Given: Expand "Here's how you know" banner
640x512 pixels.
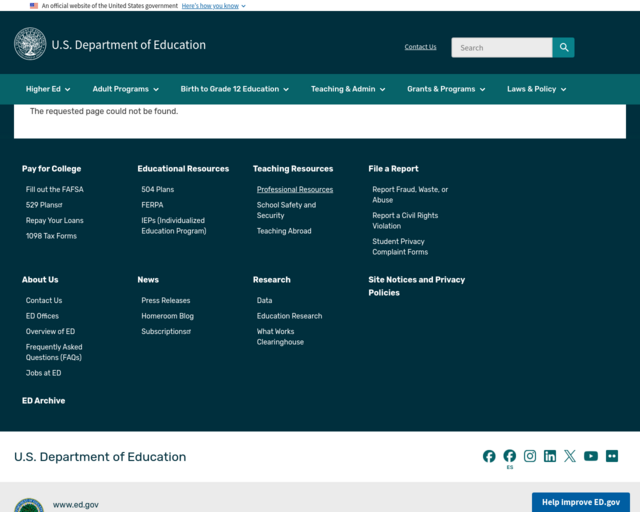Looking at the screenshot, I should tap(213, 6).
